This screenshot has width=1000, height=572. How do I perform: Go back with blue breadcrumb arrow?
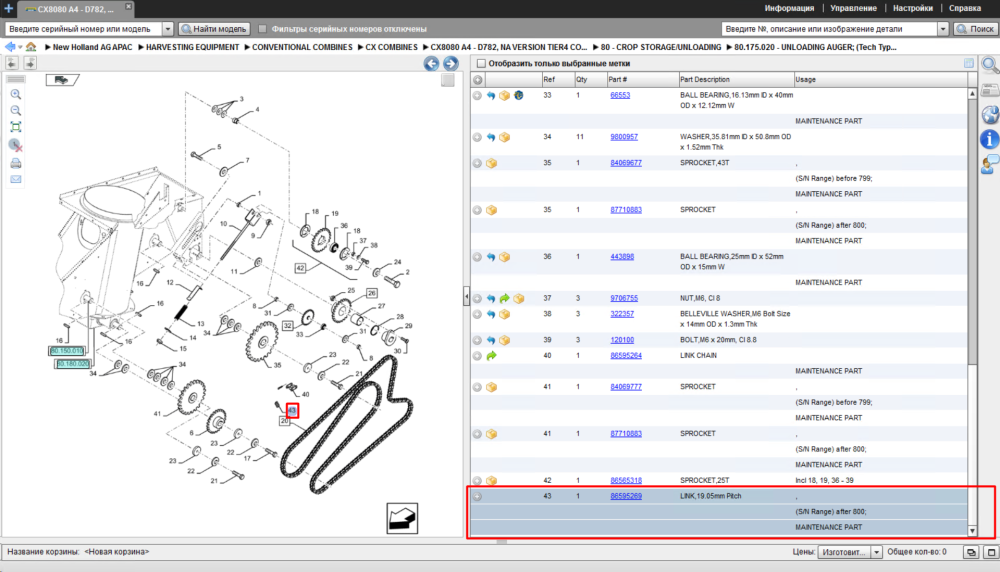(x=10, y=47)
